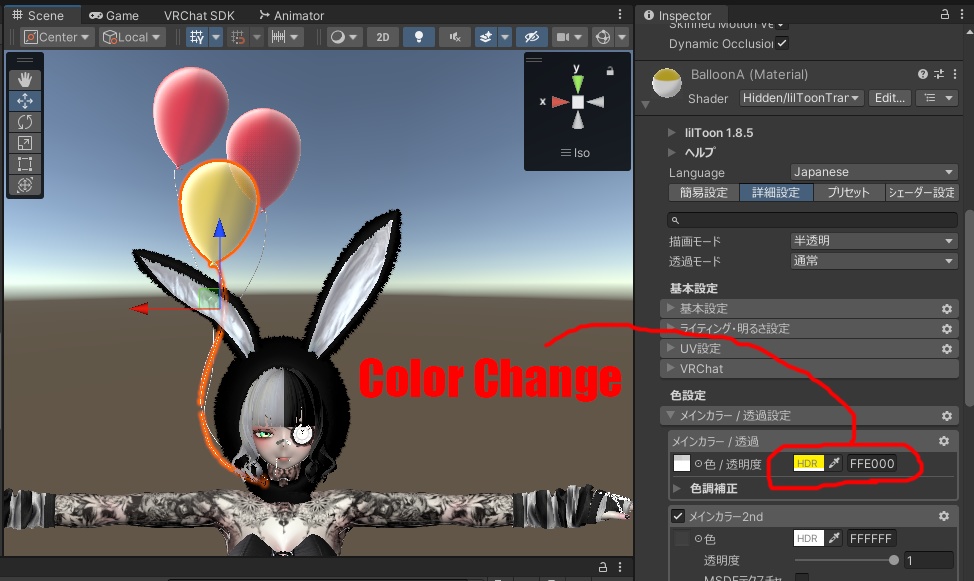Image resolution: width=974 pixels, height=581 pixels.
Task: Click the green Y axis cone on gizmo
Action: [578, 83]
